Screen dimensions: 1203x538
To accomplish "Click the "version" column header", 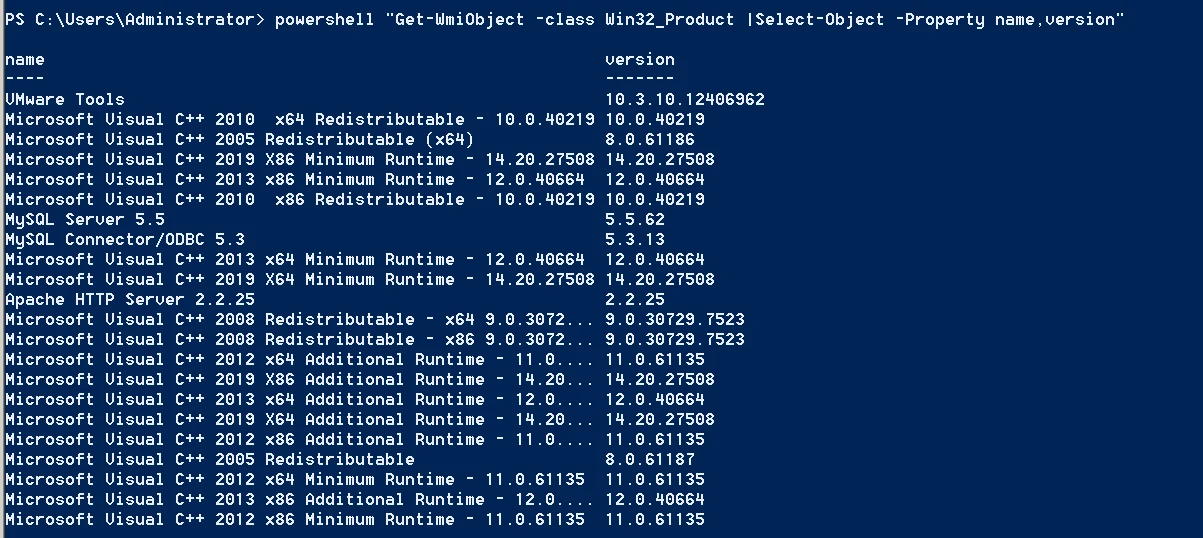I will [x=640, y=59].
